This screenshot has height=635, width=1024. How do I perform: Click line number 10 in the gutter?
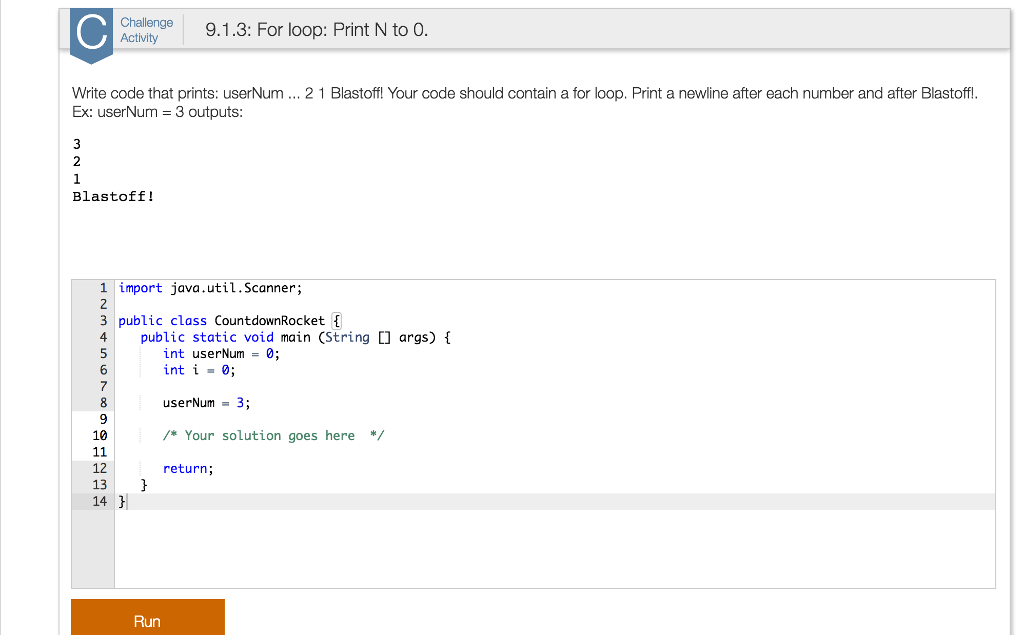[99, 435]
